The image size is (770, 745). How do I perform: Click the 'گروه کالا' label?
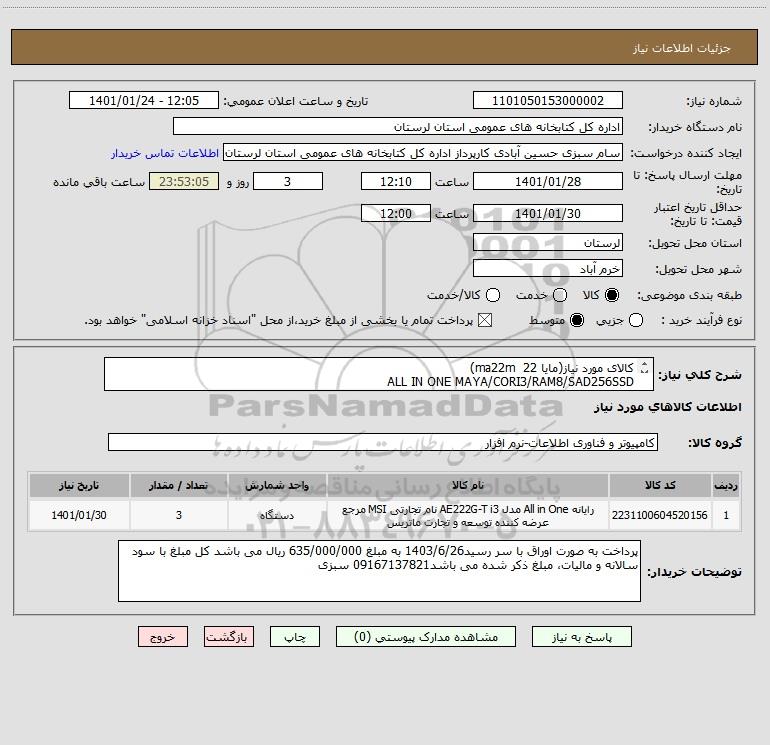[715, 443]
